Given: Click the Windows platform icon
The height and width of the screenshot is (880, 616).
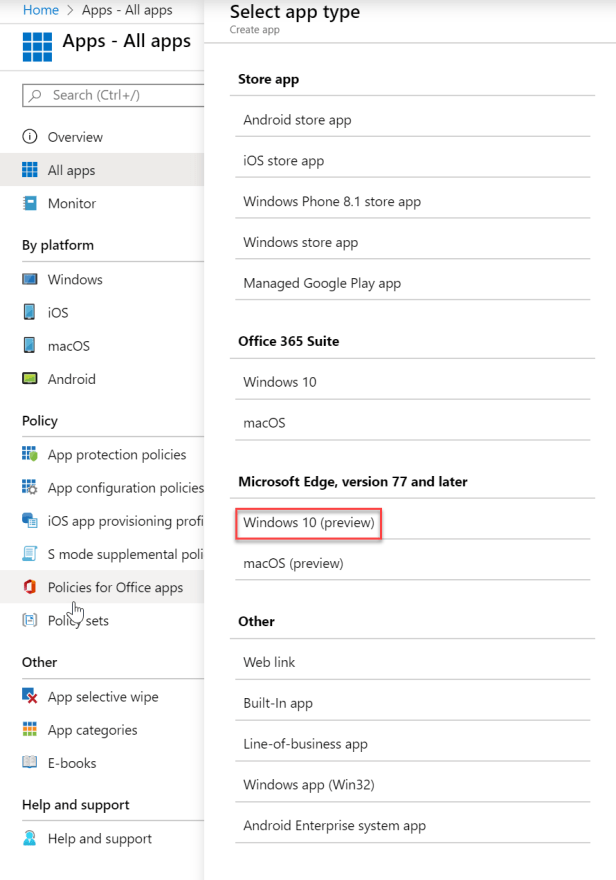Looking at the screenshot, I should [x=30, y=280].
